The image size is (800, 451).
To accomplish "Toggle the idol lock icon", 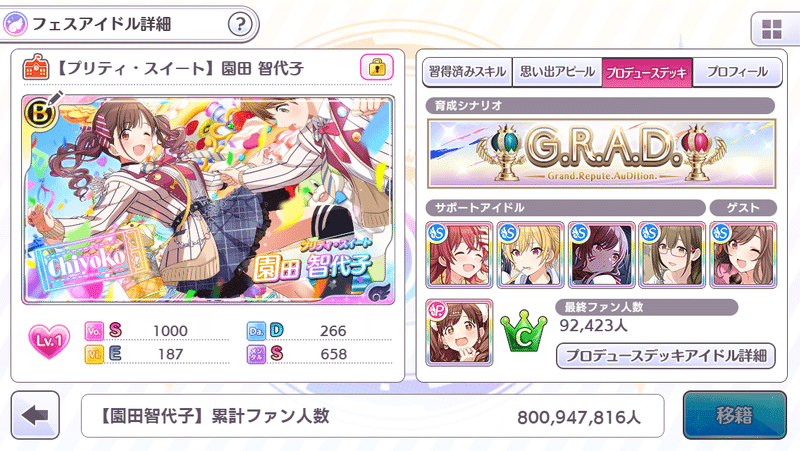I will [377, 67].
